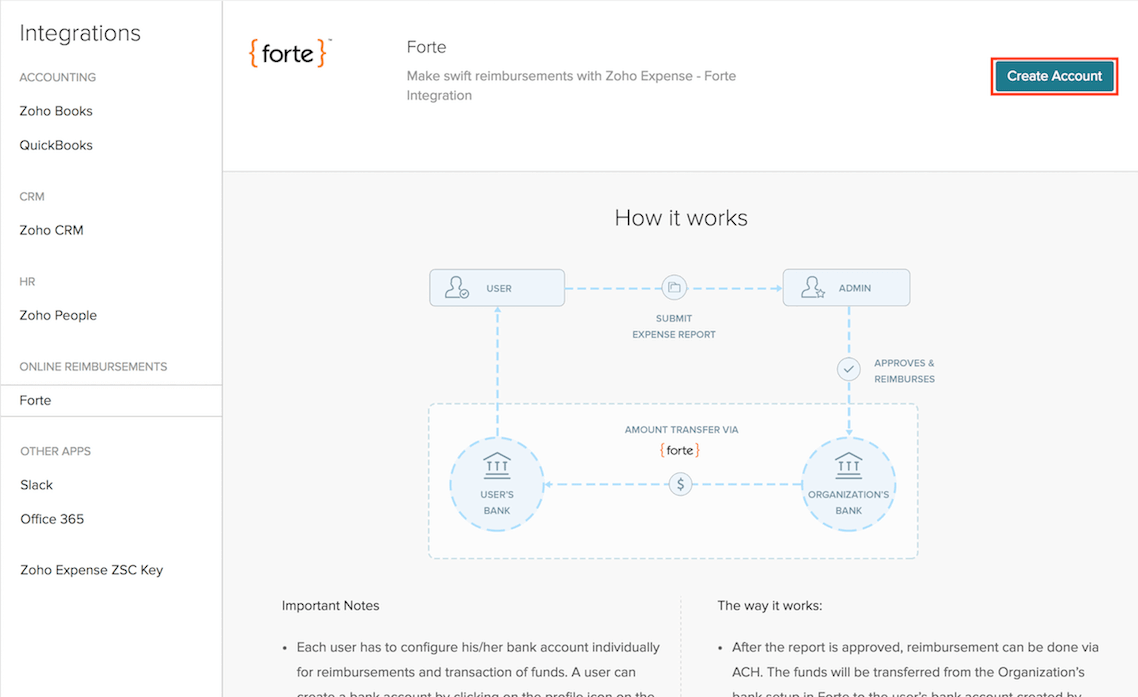Open Zoho Books integration

(56, 111)
